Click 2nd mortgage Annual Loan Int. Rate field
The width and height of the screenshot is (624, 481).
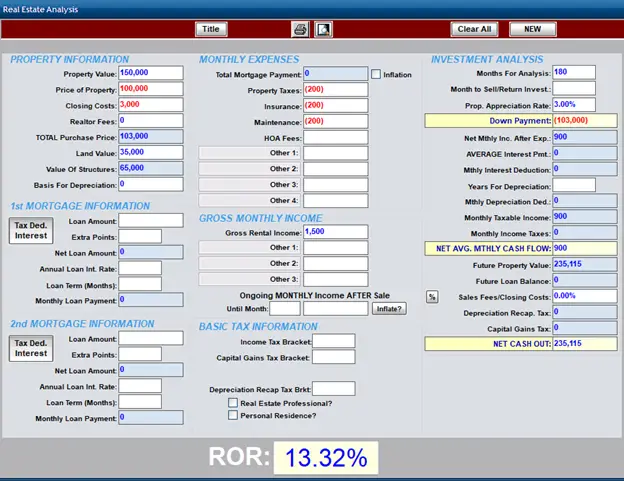[140, 386]
